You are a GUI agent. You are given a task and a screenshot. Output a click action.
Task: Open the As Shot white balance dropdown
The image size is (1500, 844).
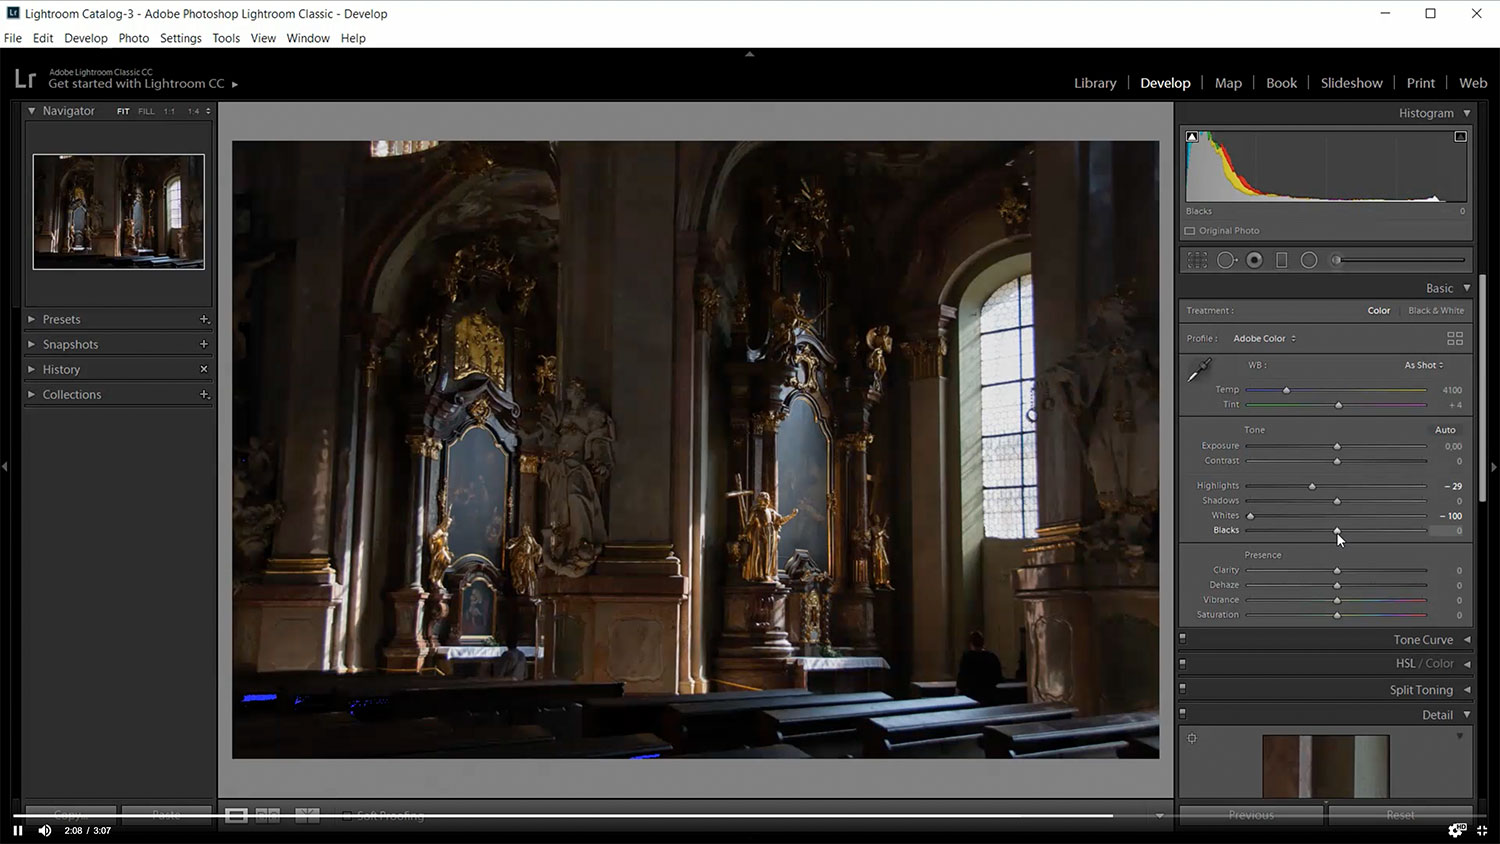(1423, 365)
